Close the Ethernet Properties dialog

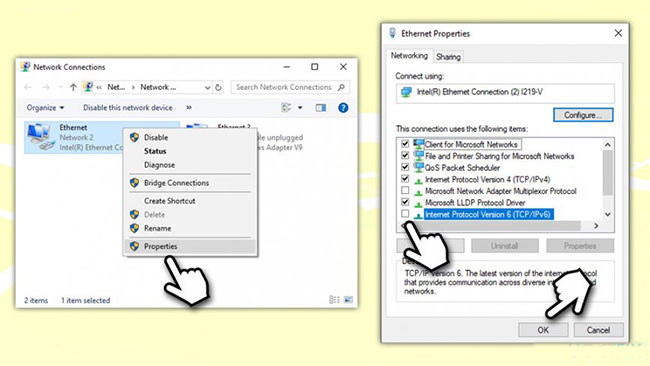pos(618,33)
